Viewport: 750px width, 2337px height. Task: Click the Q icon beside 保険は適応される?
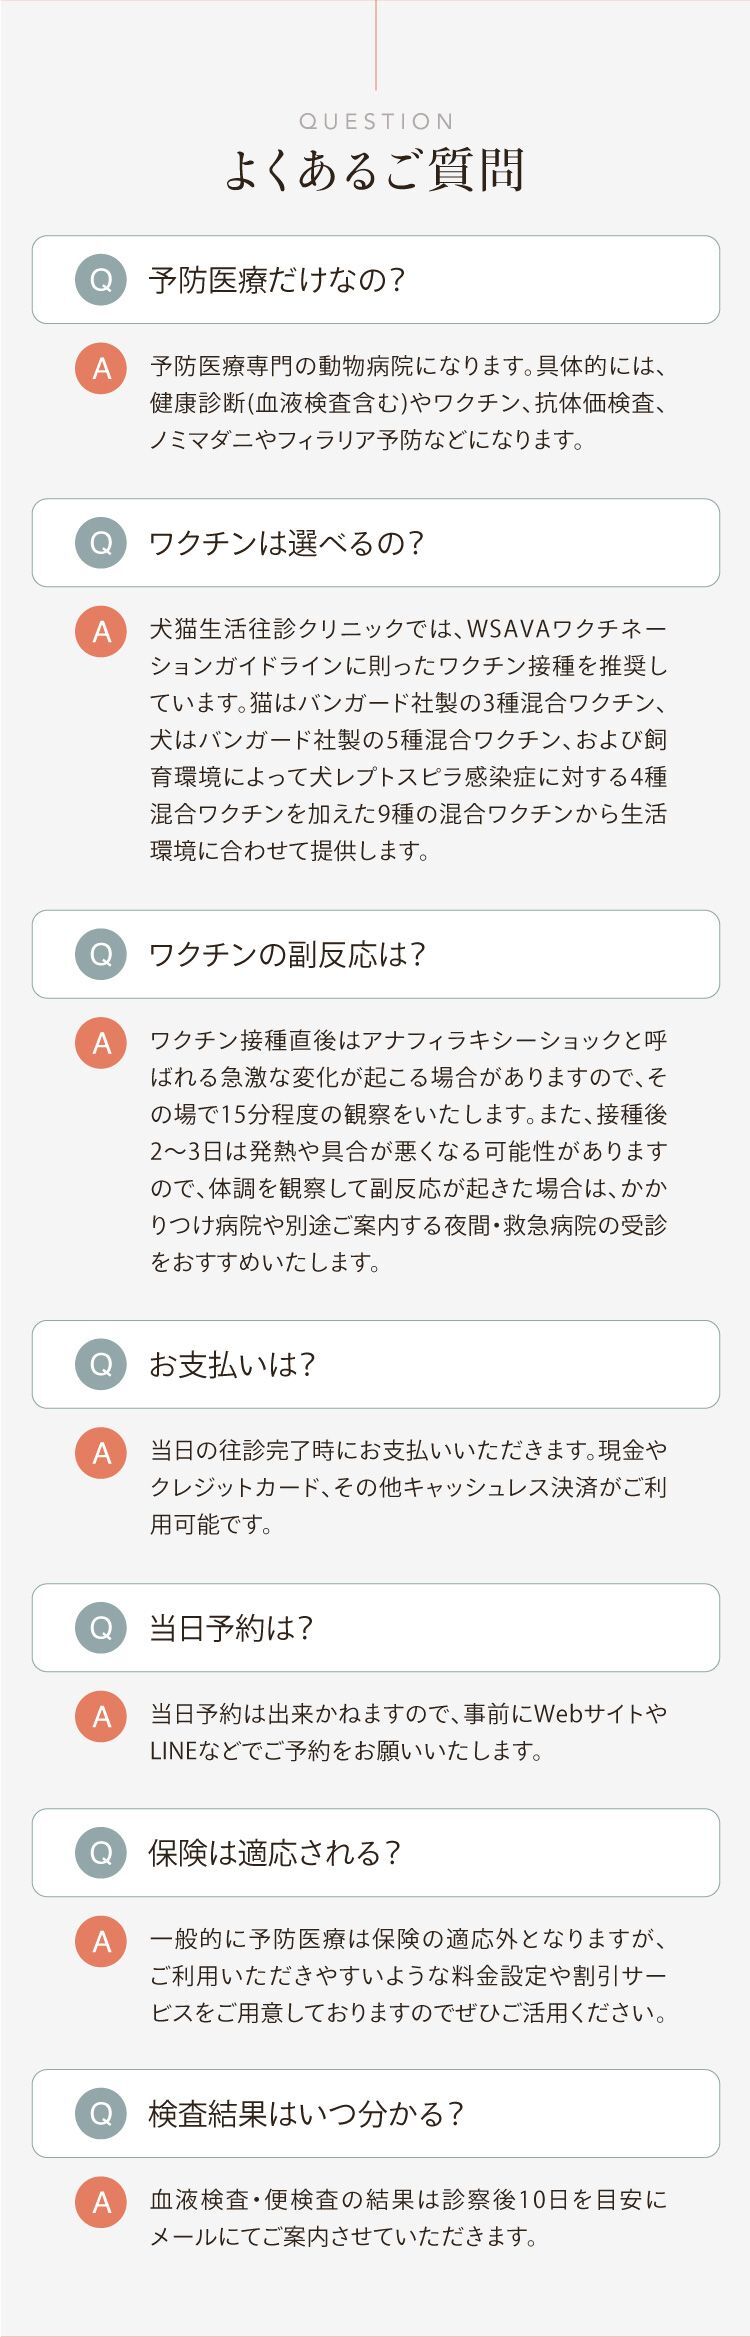point(101,1852)
